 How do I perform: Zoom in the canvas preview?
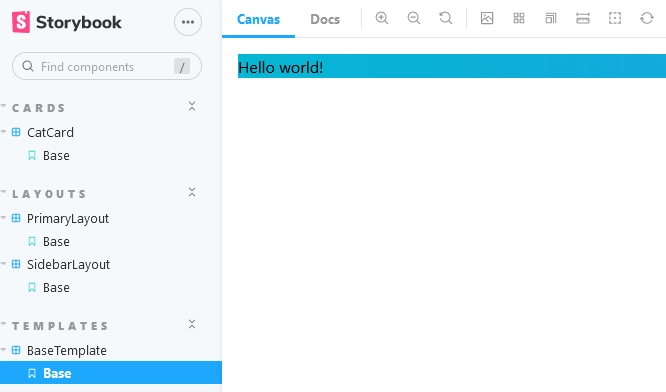(x=382, y=18)
